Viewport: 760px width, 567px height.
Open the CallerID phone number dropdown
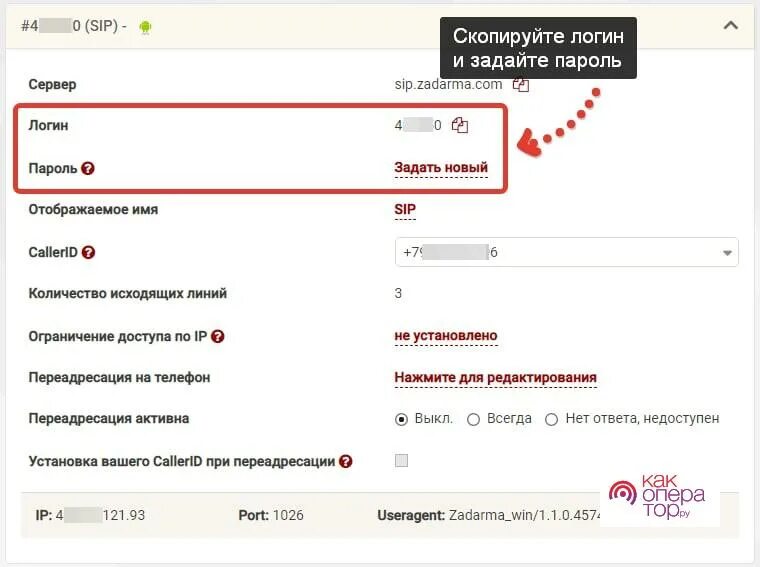coord(567,252)
